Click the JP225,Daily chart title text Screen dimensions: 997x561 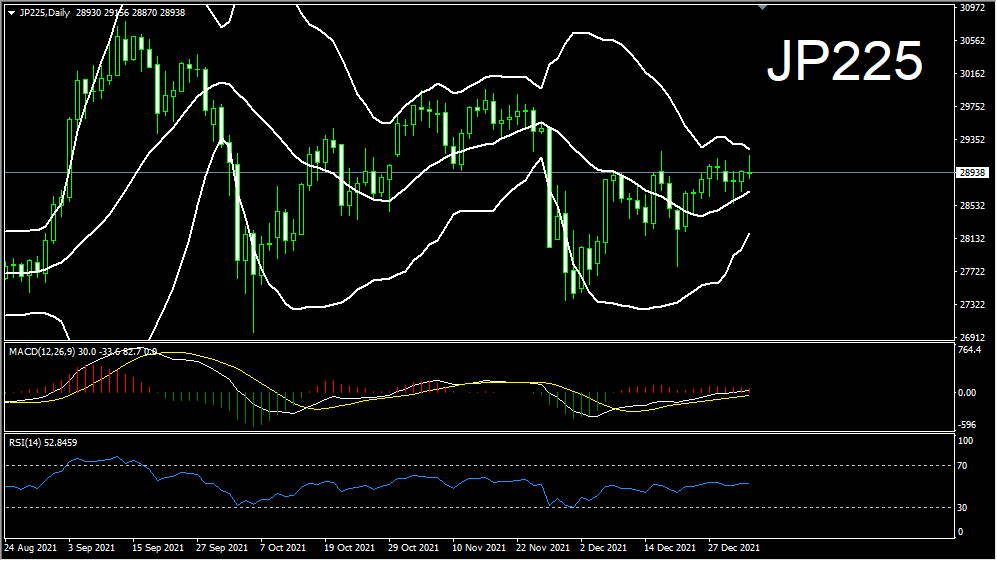45,13
